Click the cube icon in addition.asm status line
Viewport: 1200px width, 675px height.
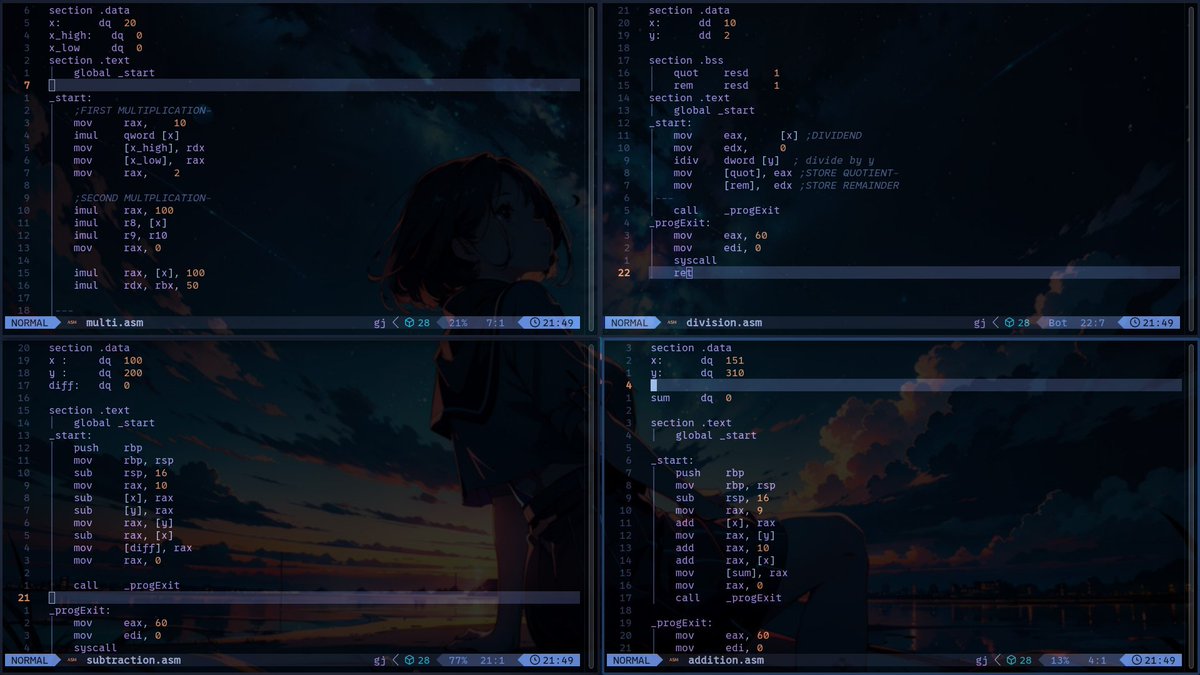1010,661
